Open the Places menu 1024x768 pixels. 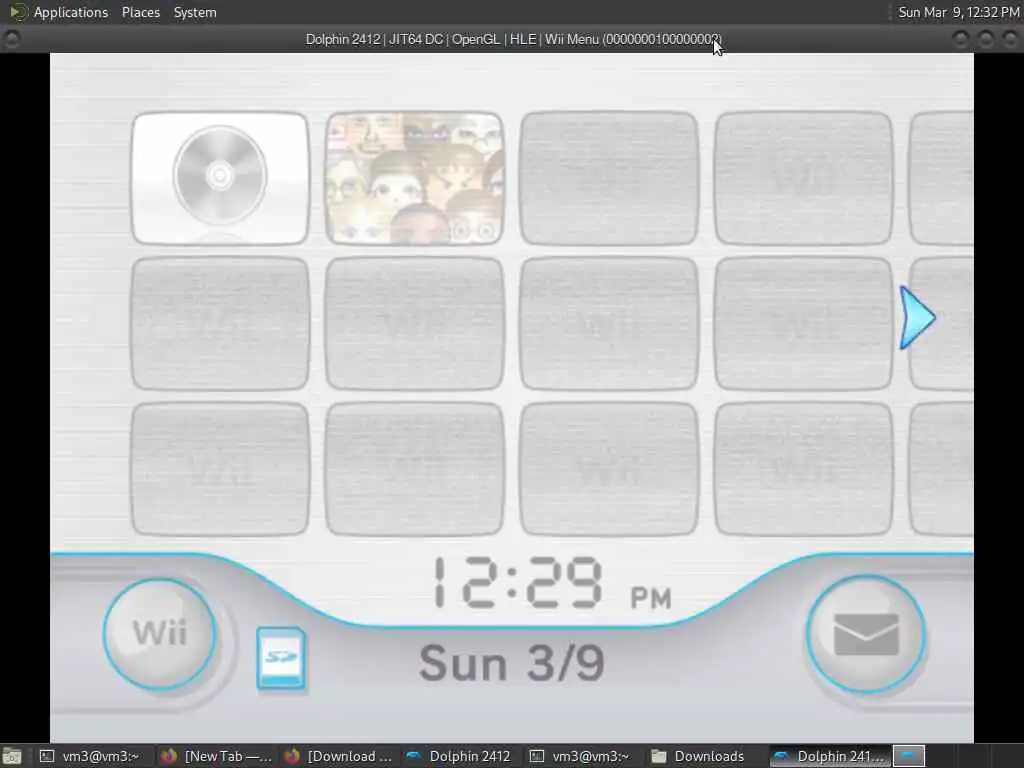140,12
